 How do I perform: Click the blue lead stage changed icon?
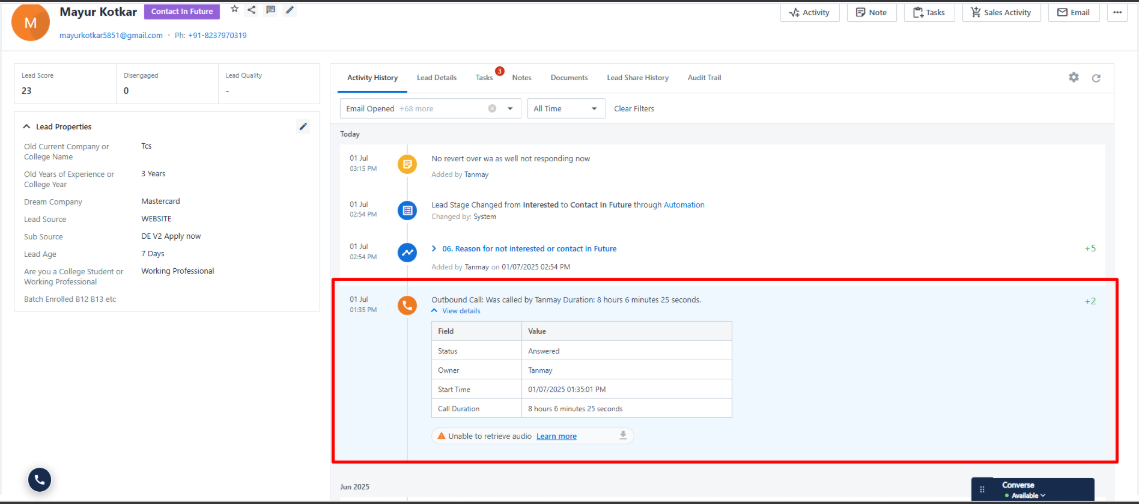tap(407, 211)
